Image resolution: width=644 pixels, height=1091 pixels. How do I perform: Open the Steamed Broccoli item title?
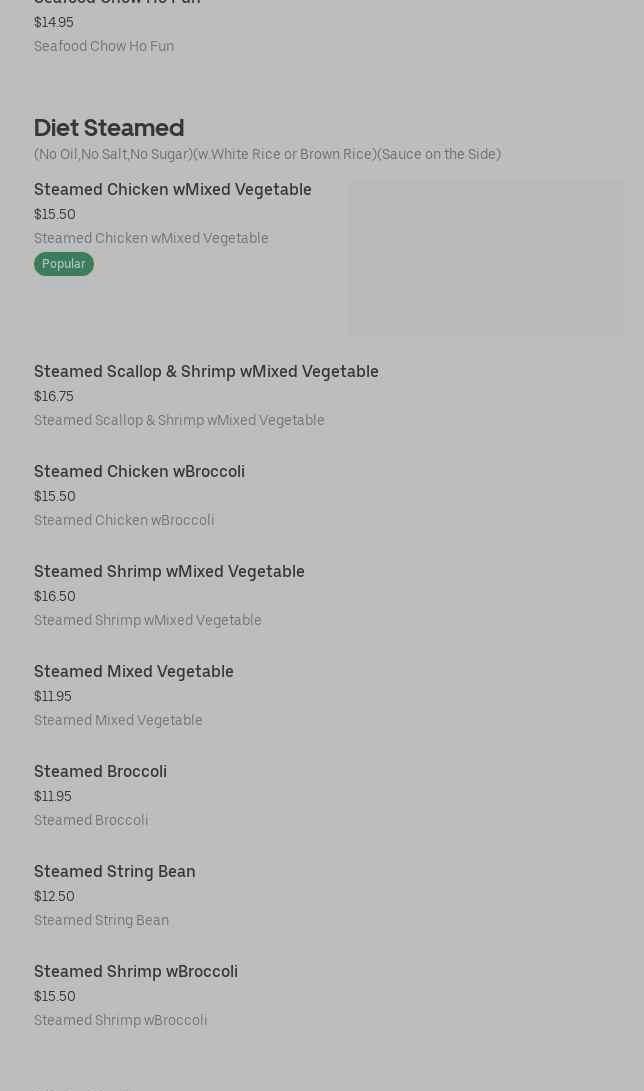coord(100,772)
